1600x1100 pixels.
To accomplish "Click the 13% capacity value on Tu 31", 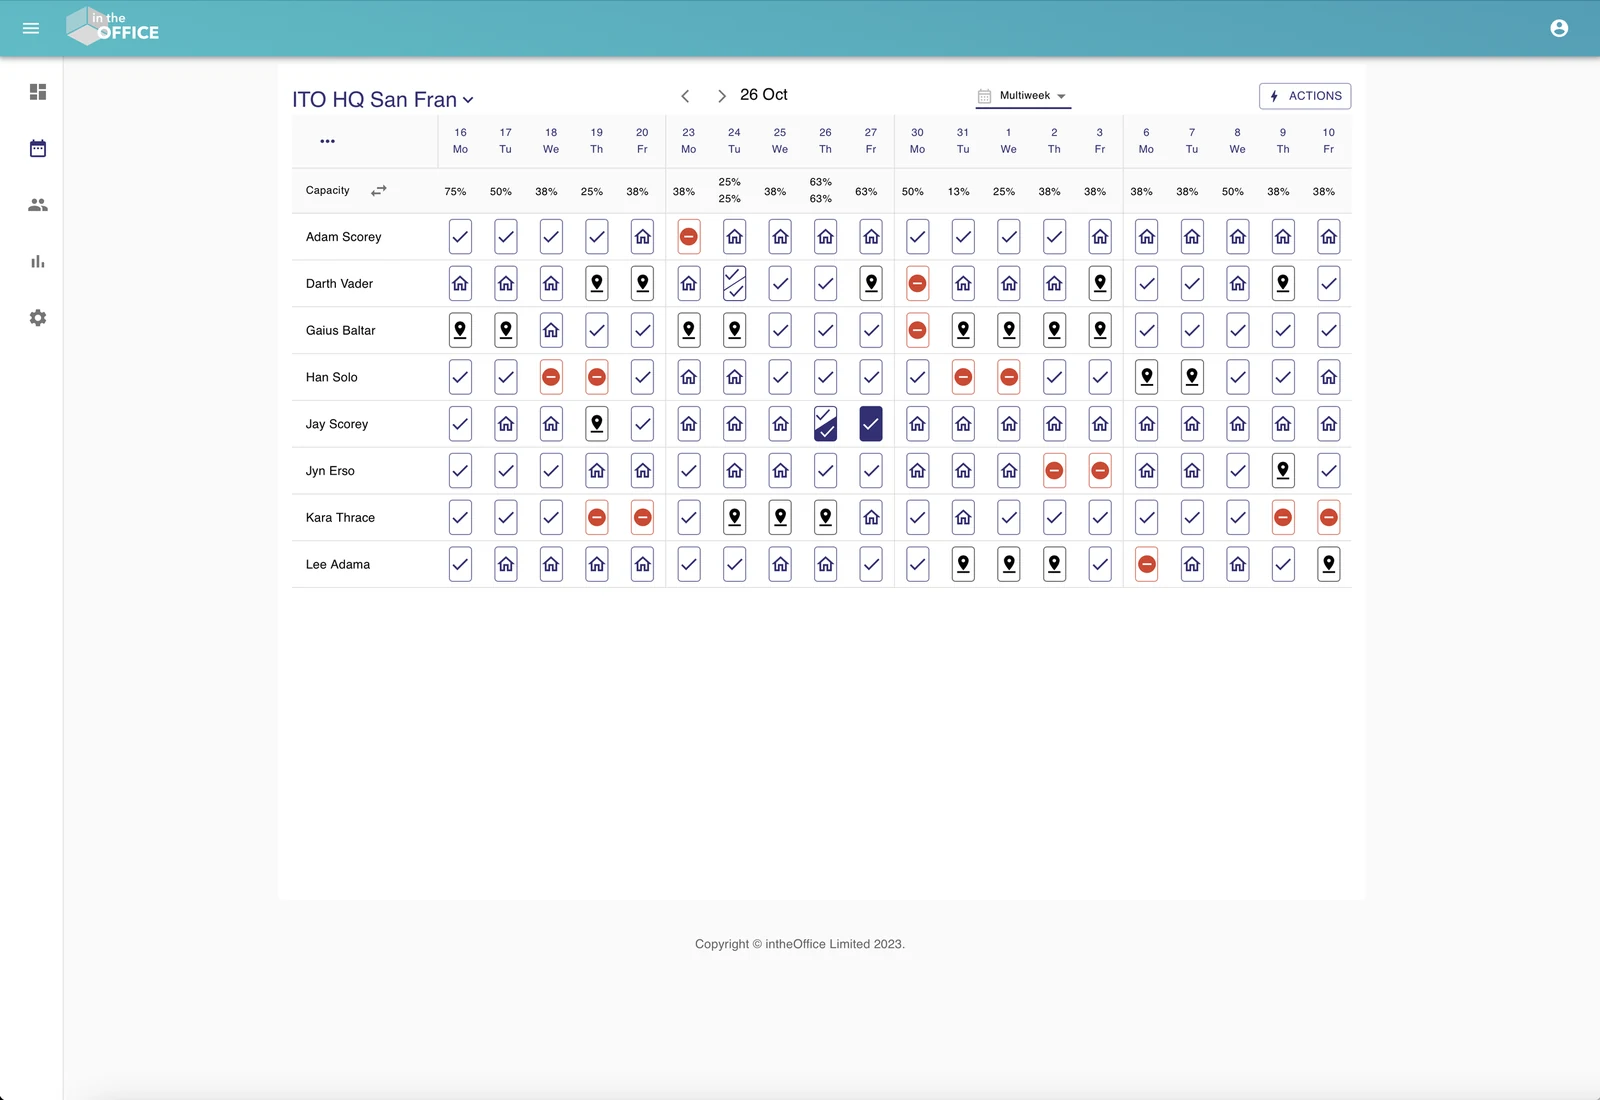I will point(958,191).
